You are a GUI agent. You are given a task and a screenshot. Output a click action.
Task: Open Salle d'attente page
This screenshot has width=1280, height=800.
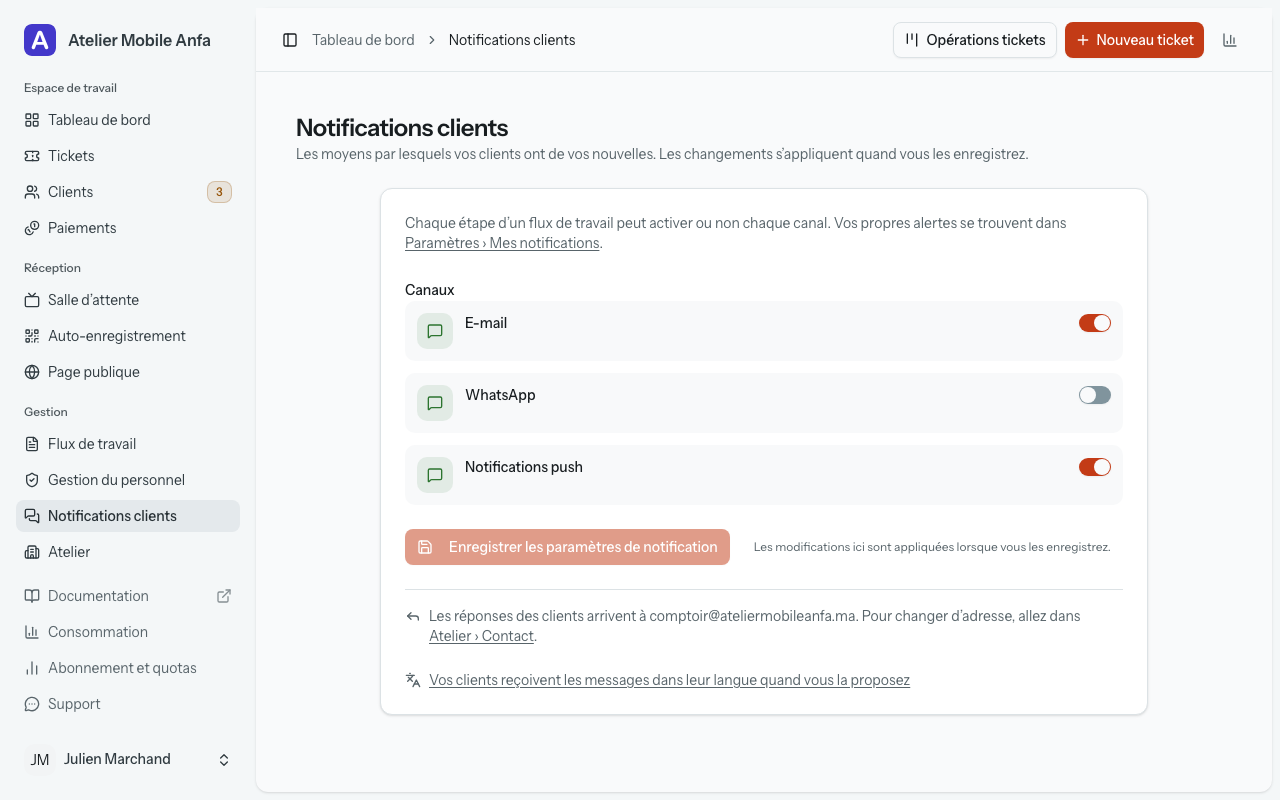(x=128, y=300)
